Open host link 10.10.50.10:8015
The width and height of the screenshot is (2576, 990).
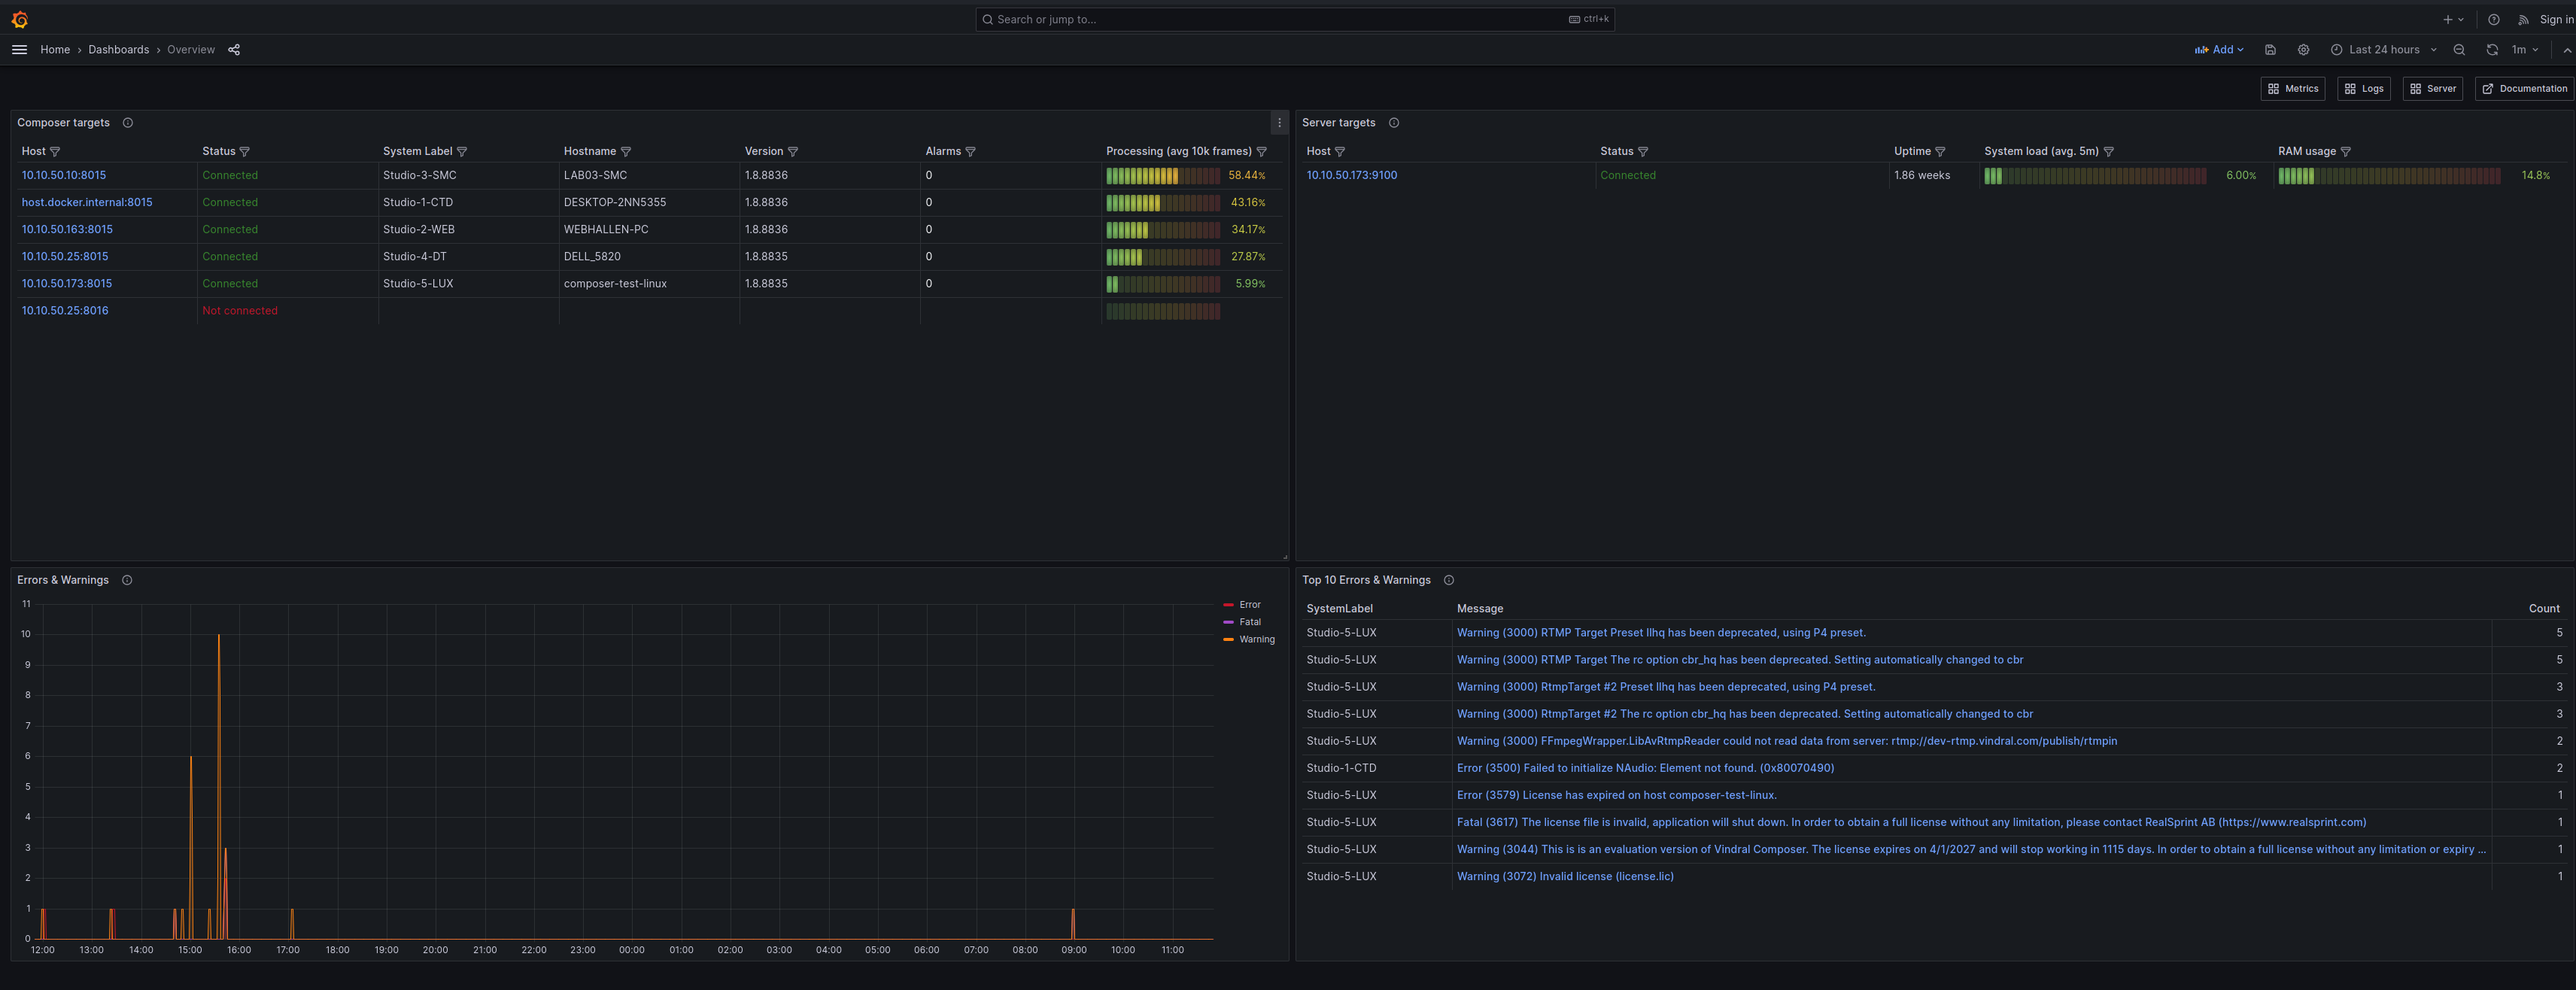(x=64, y=175)
